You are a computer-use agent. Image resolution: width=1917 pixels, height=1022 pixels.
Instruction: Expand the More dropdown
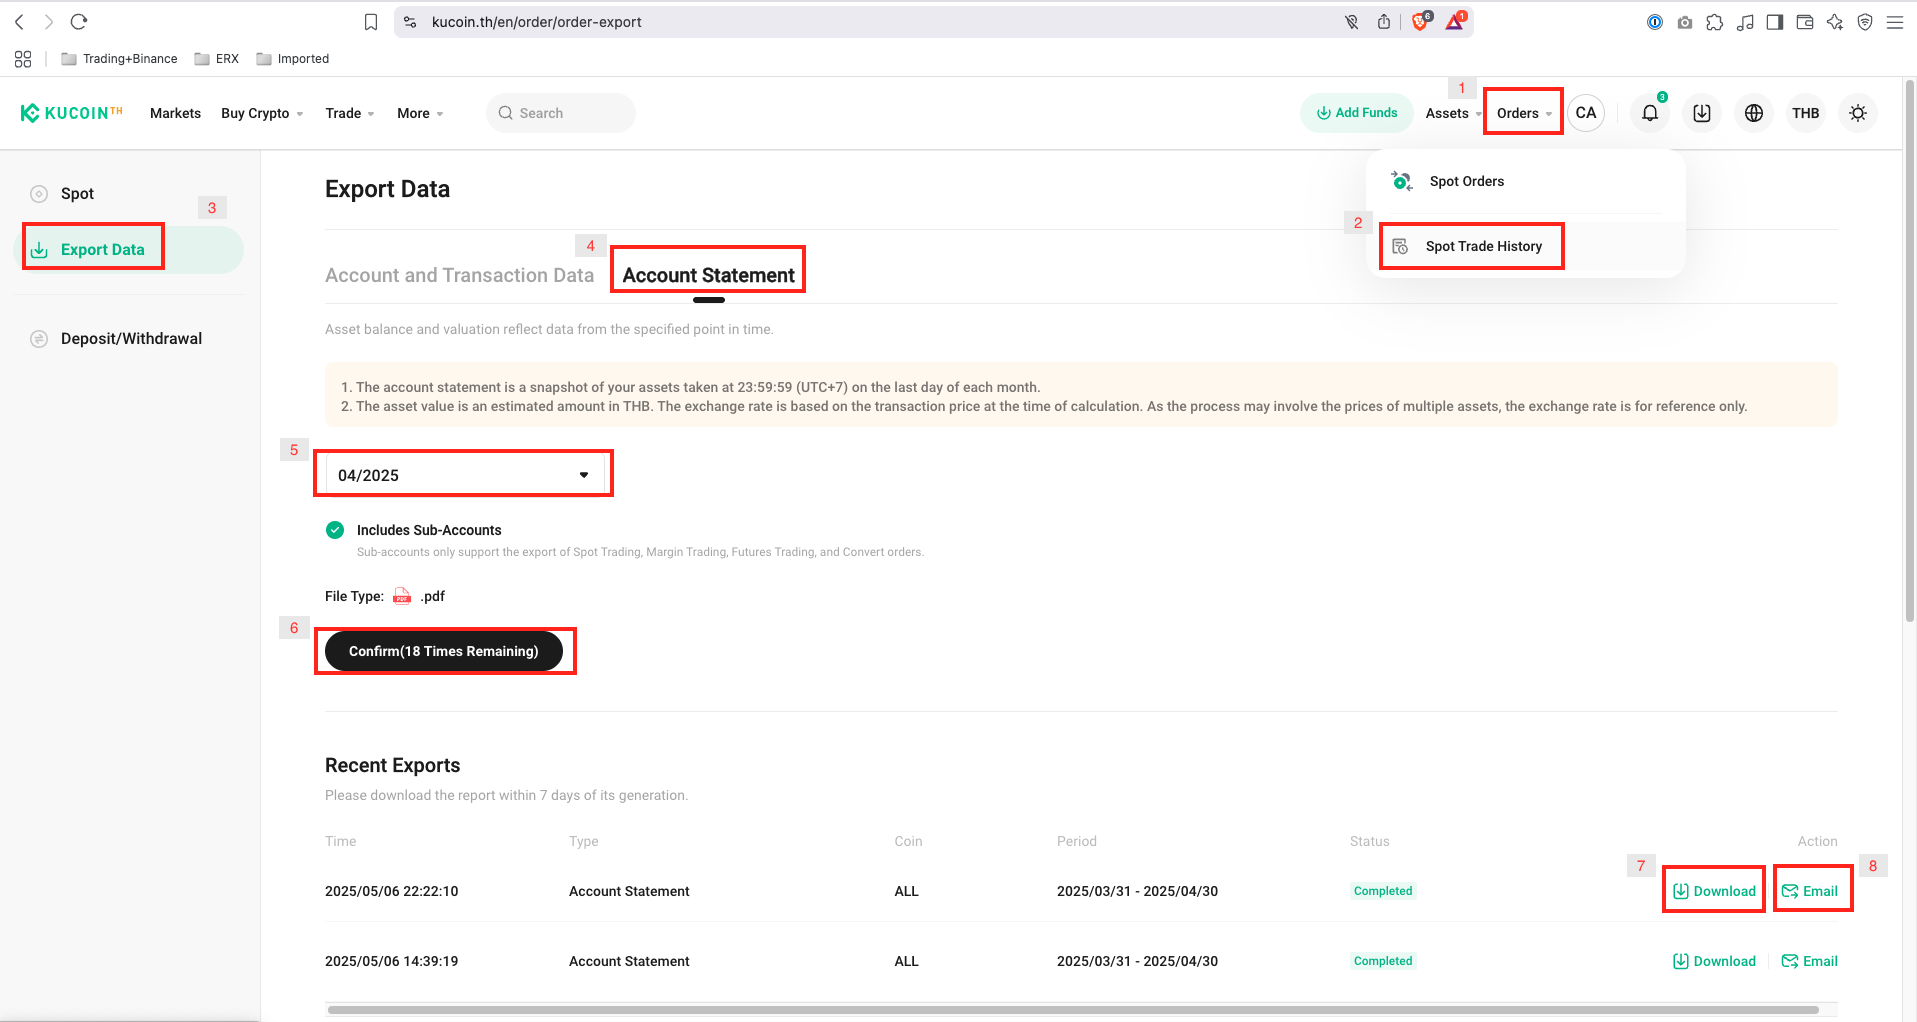419,113
